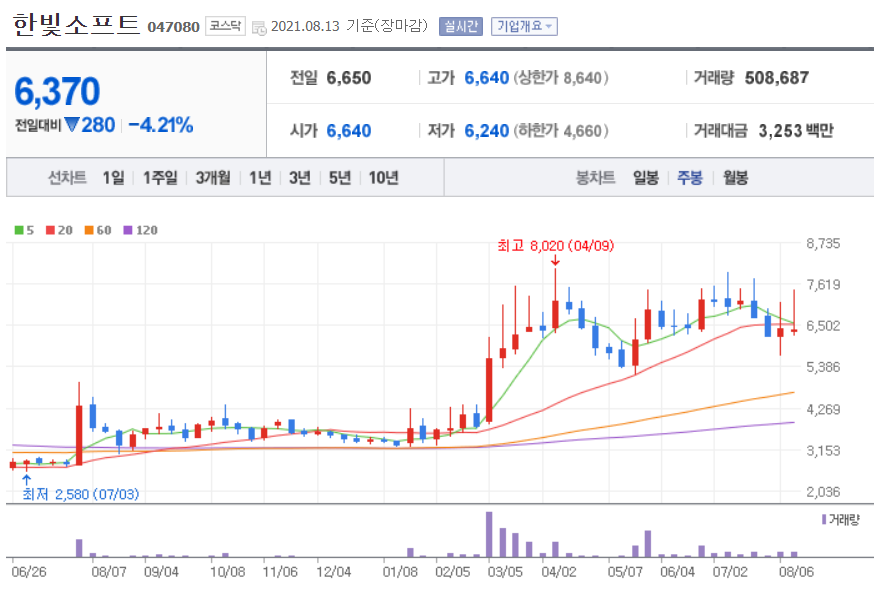Viewport: 874px width, 591px height.
Task: Click the current price 6,370
Action: pos(57,91)
